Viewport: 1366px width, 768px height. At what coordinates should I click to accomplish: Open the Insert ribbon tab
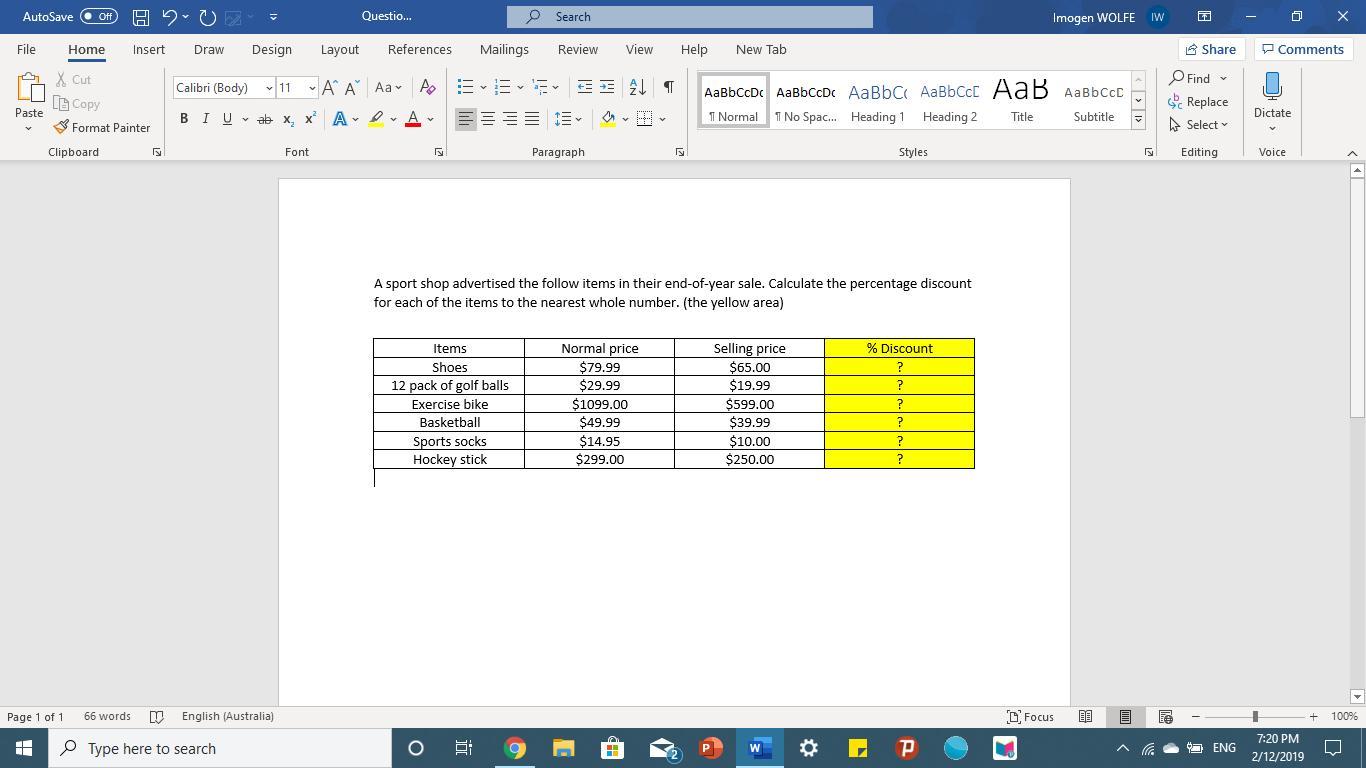click(149, 49)
